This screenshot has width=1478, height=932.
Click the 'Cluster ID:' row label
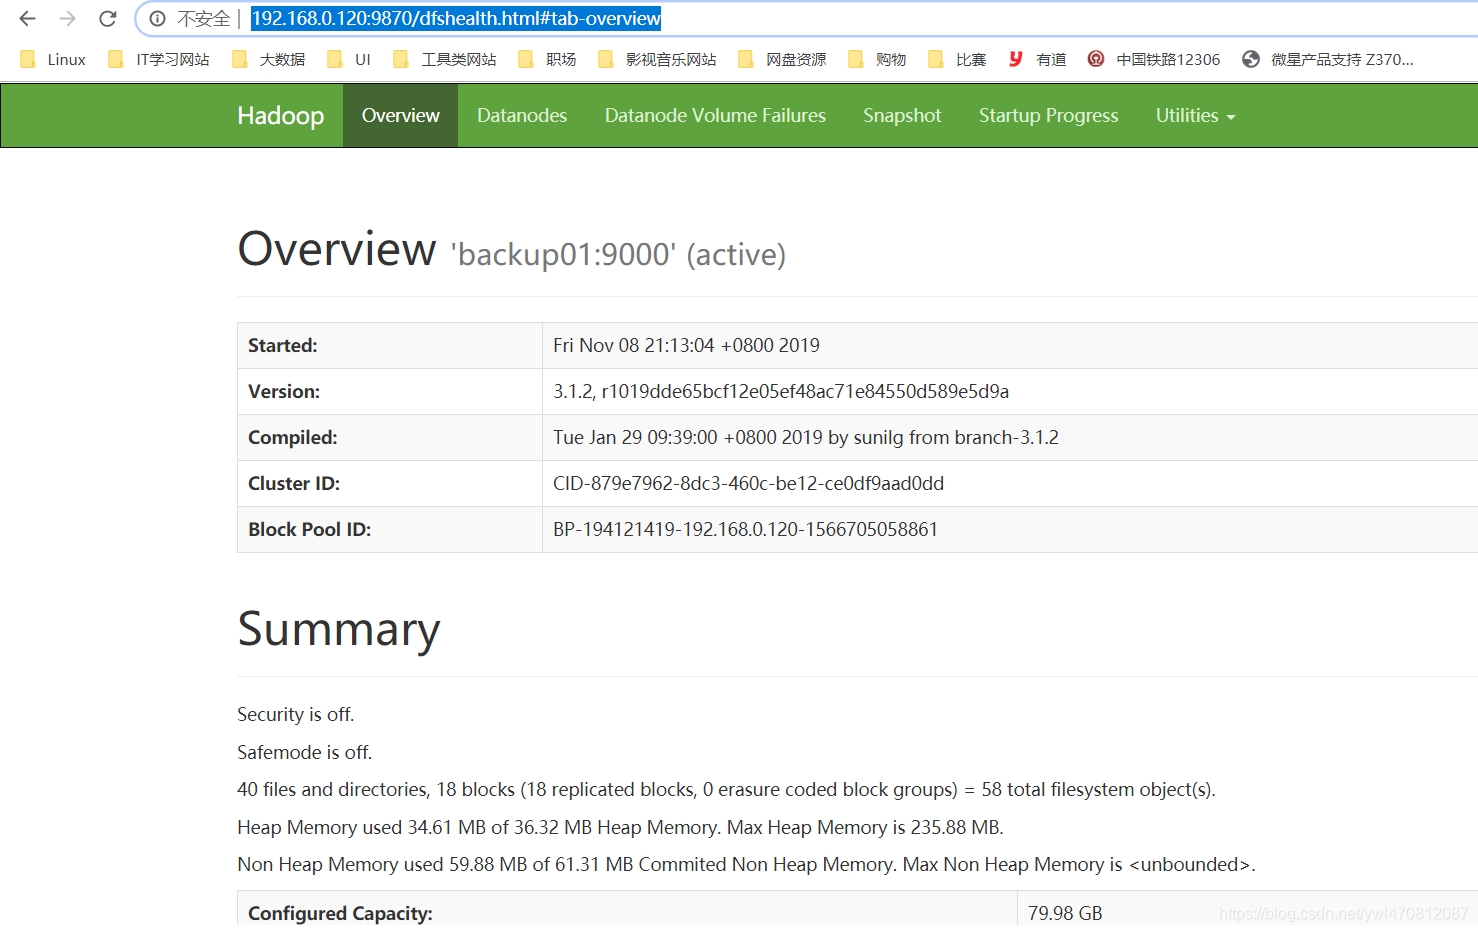tap(294, 483)
